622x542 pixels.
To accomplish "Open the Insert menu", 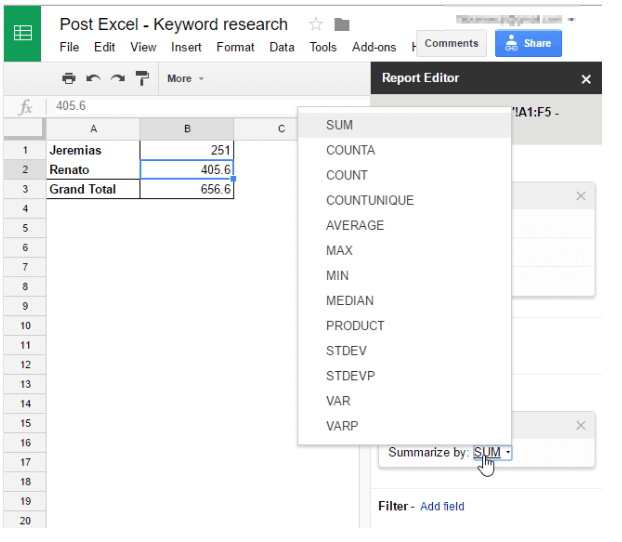I will click(x=186, y=47).
